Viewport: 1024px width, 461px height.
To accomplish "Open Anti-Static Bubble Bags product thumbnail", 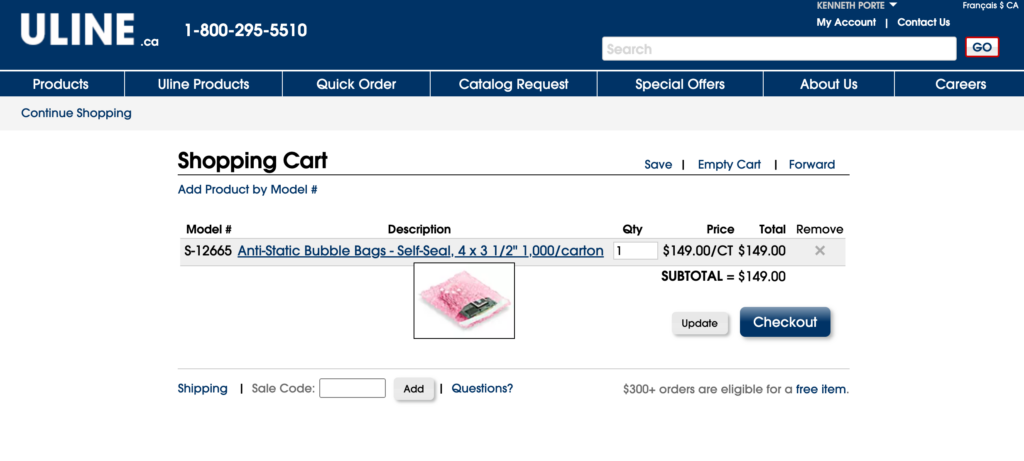I will [464, 301].
